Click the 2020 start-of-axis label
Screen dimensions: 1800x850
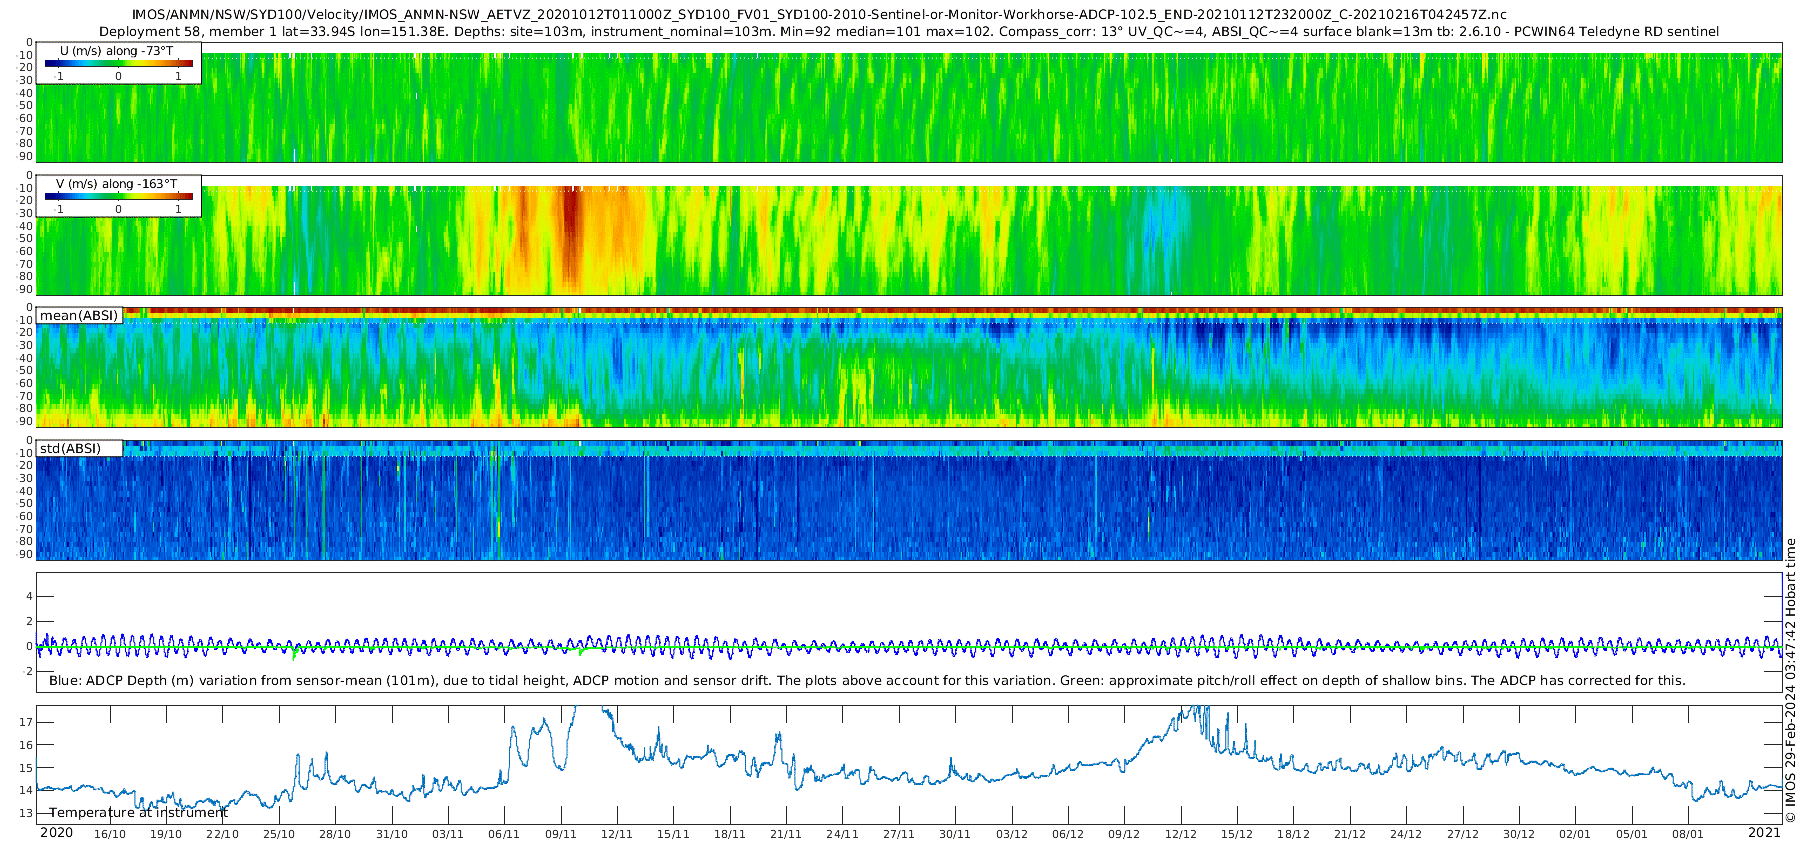(56, 833)
